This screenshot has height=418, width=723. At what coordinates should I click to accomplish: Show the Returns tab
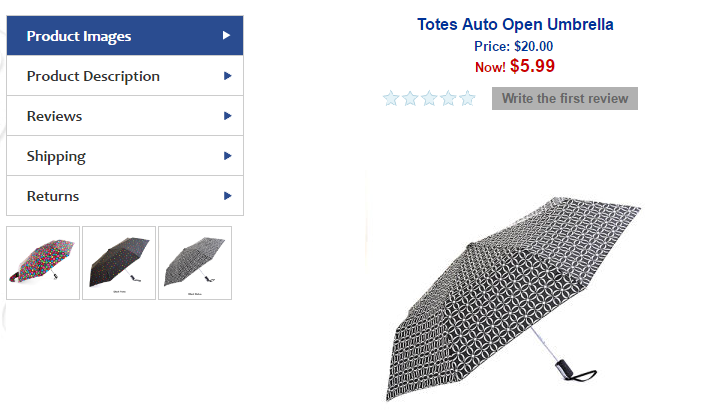(53, 196)
